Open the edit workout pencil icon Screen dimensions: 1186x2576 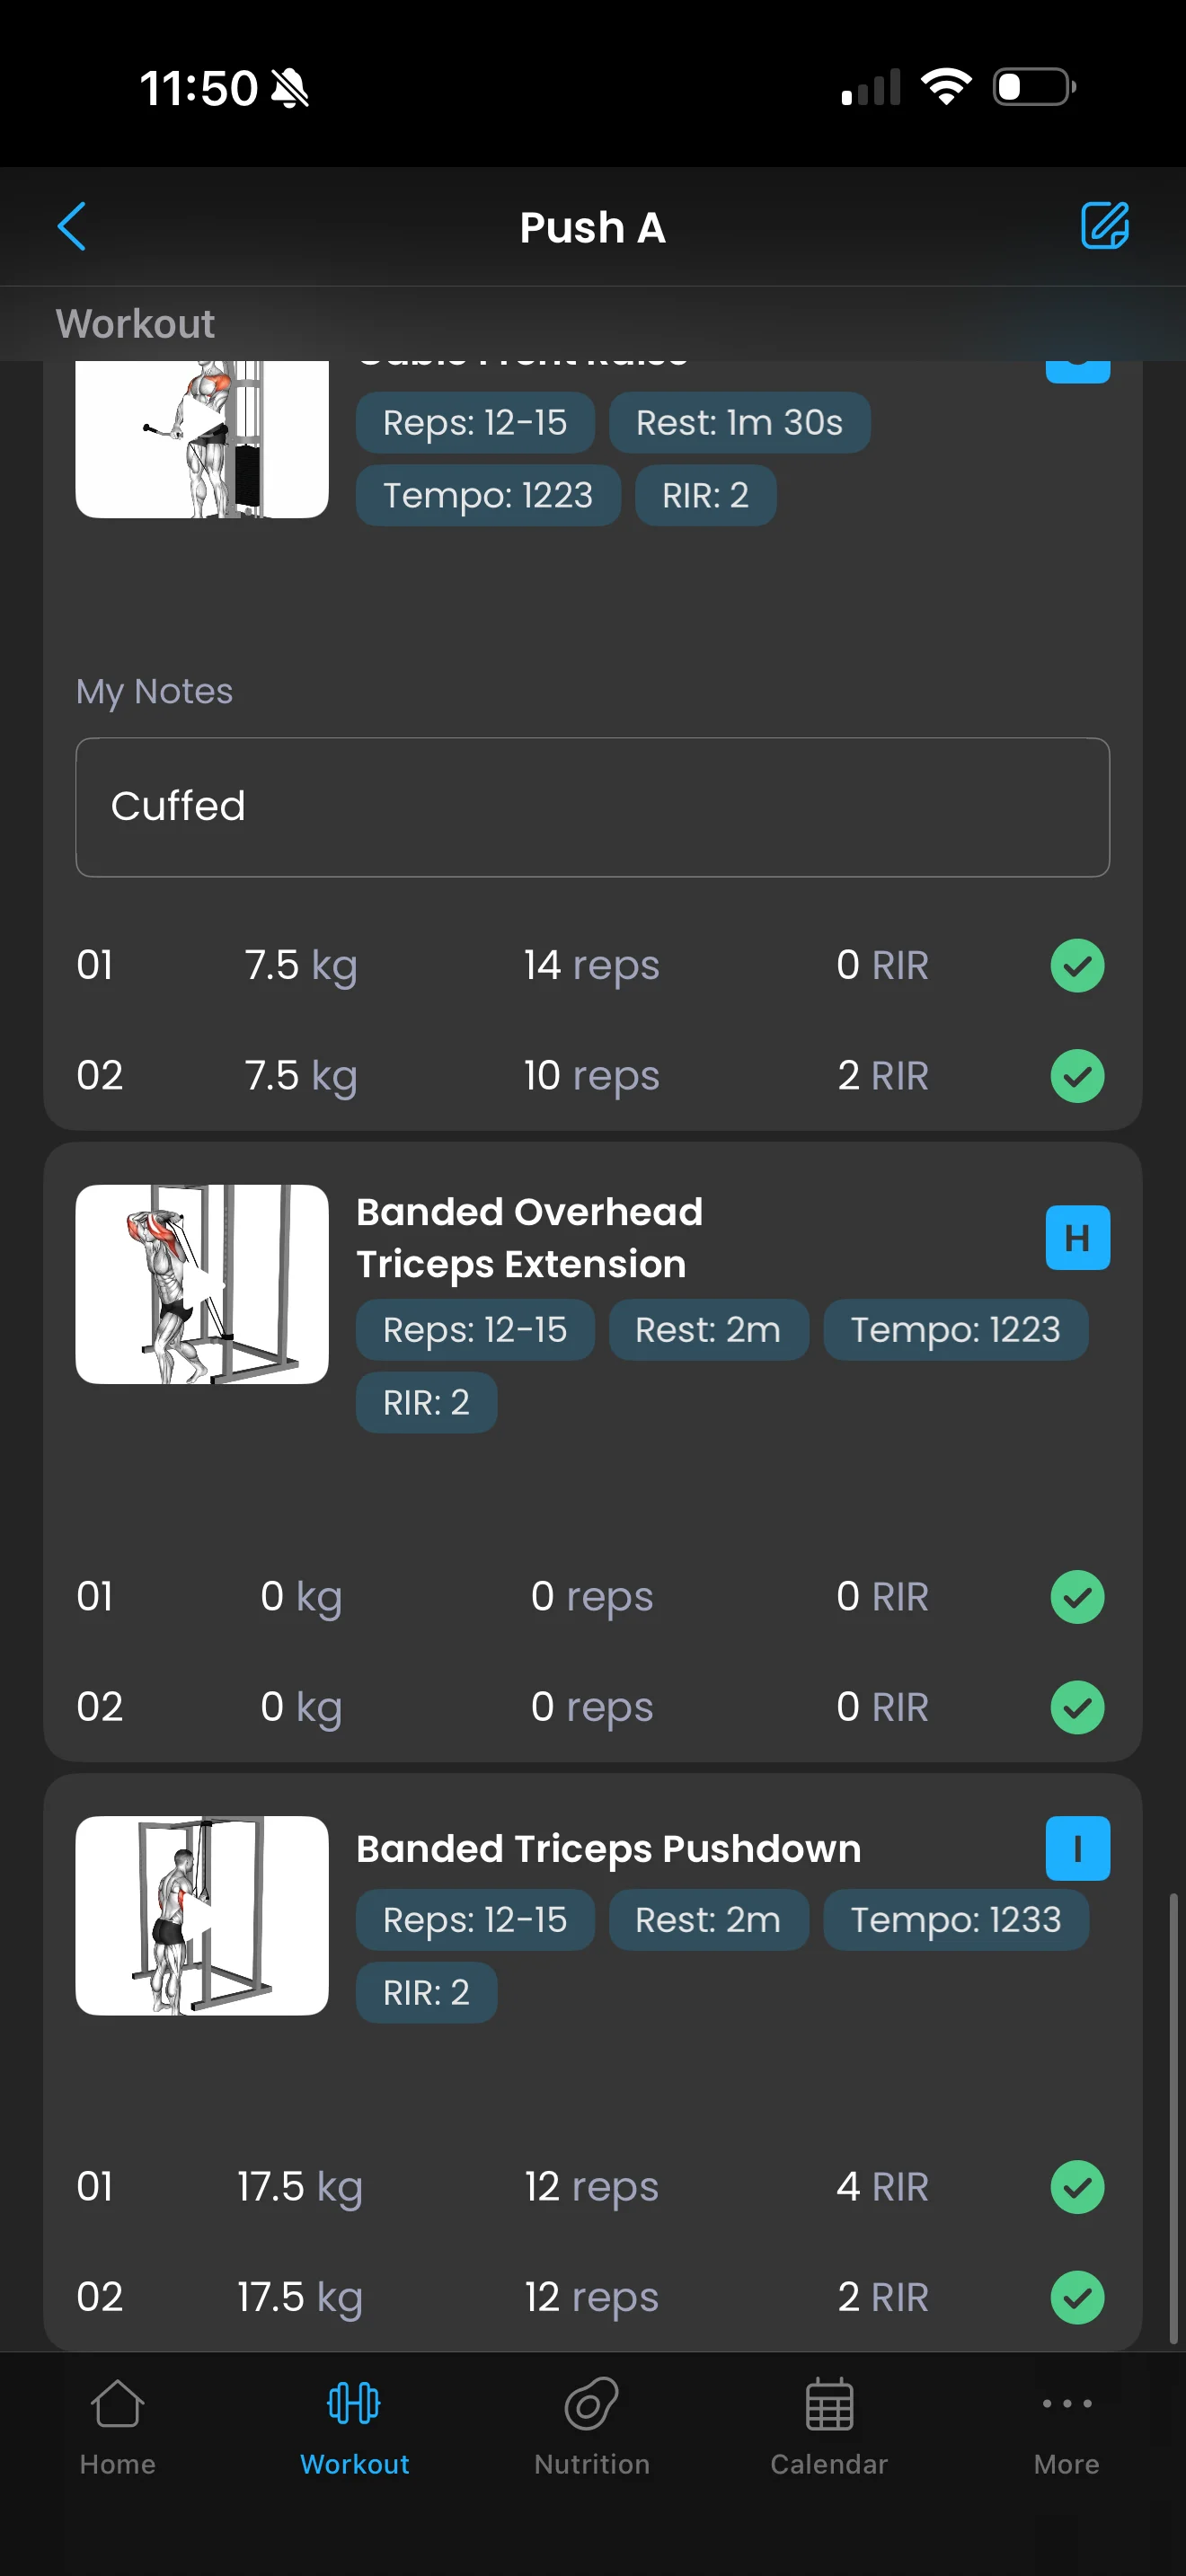pos(1105,226)
